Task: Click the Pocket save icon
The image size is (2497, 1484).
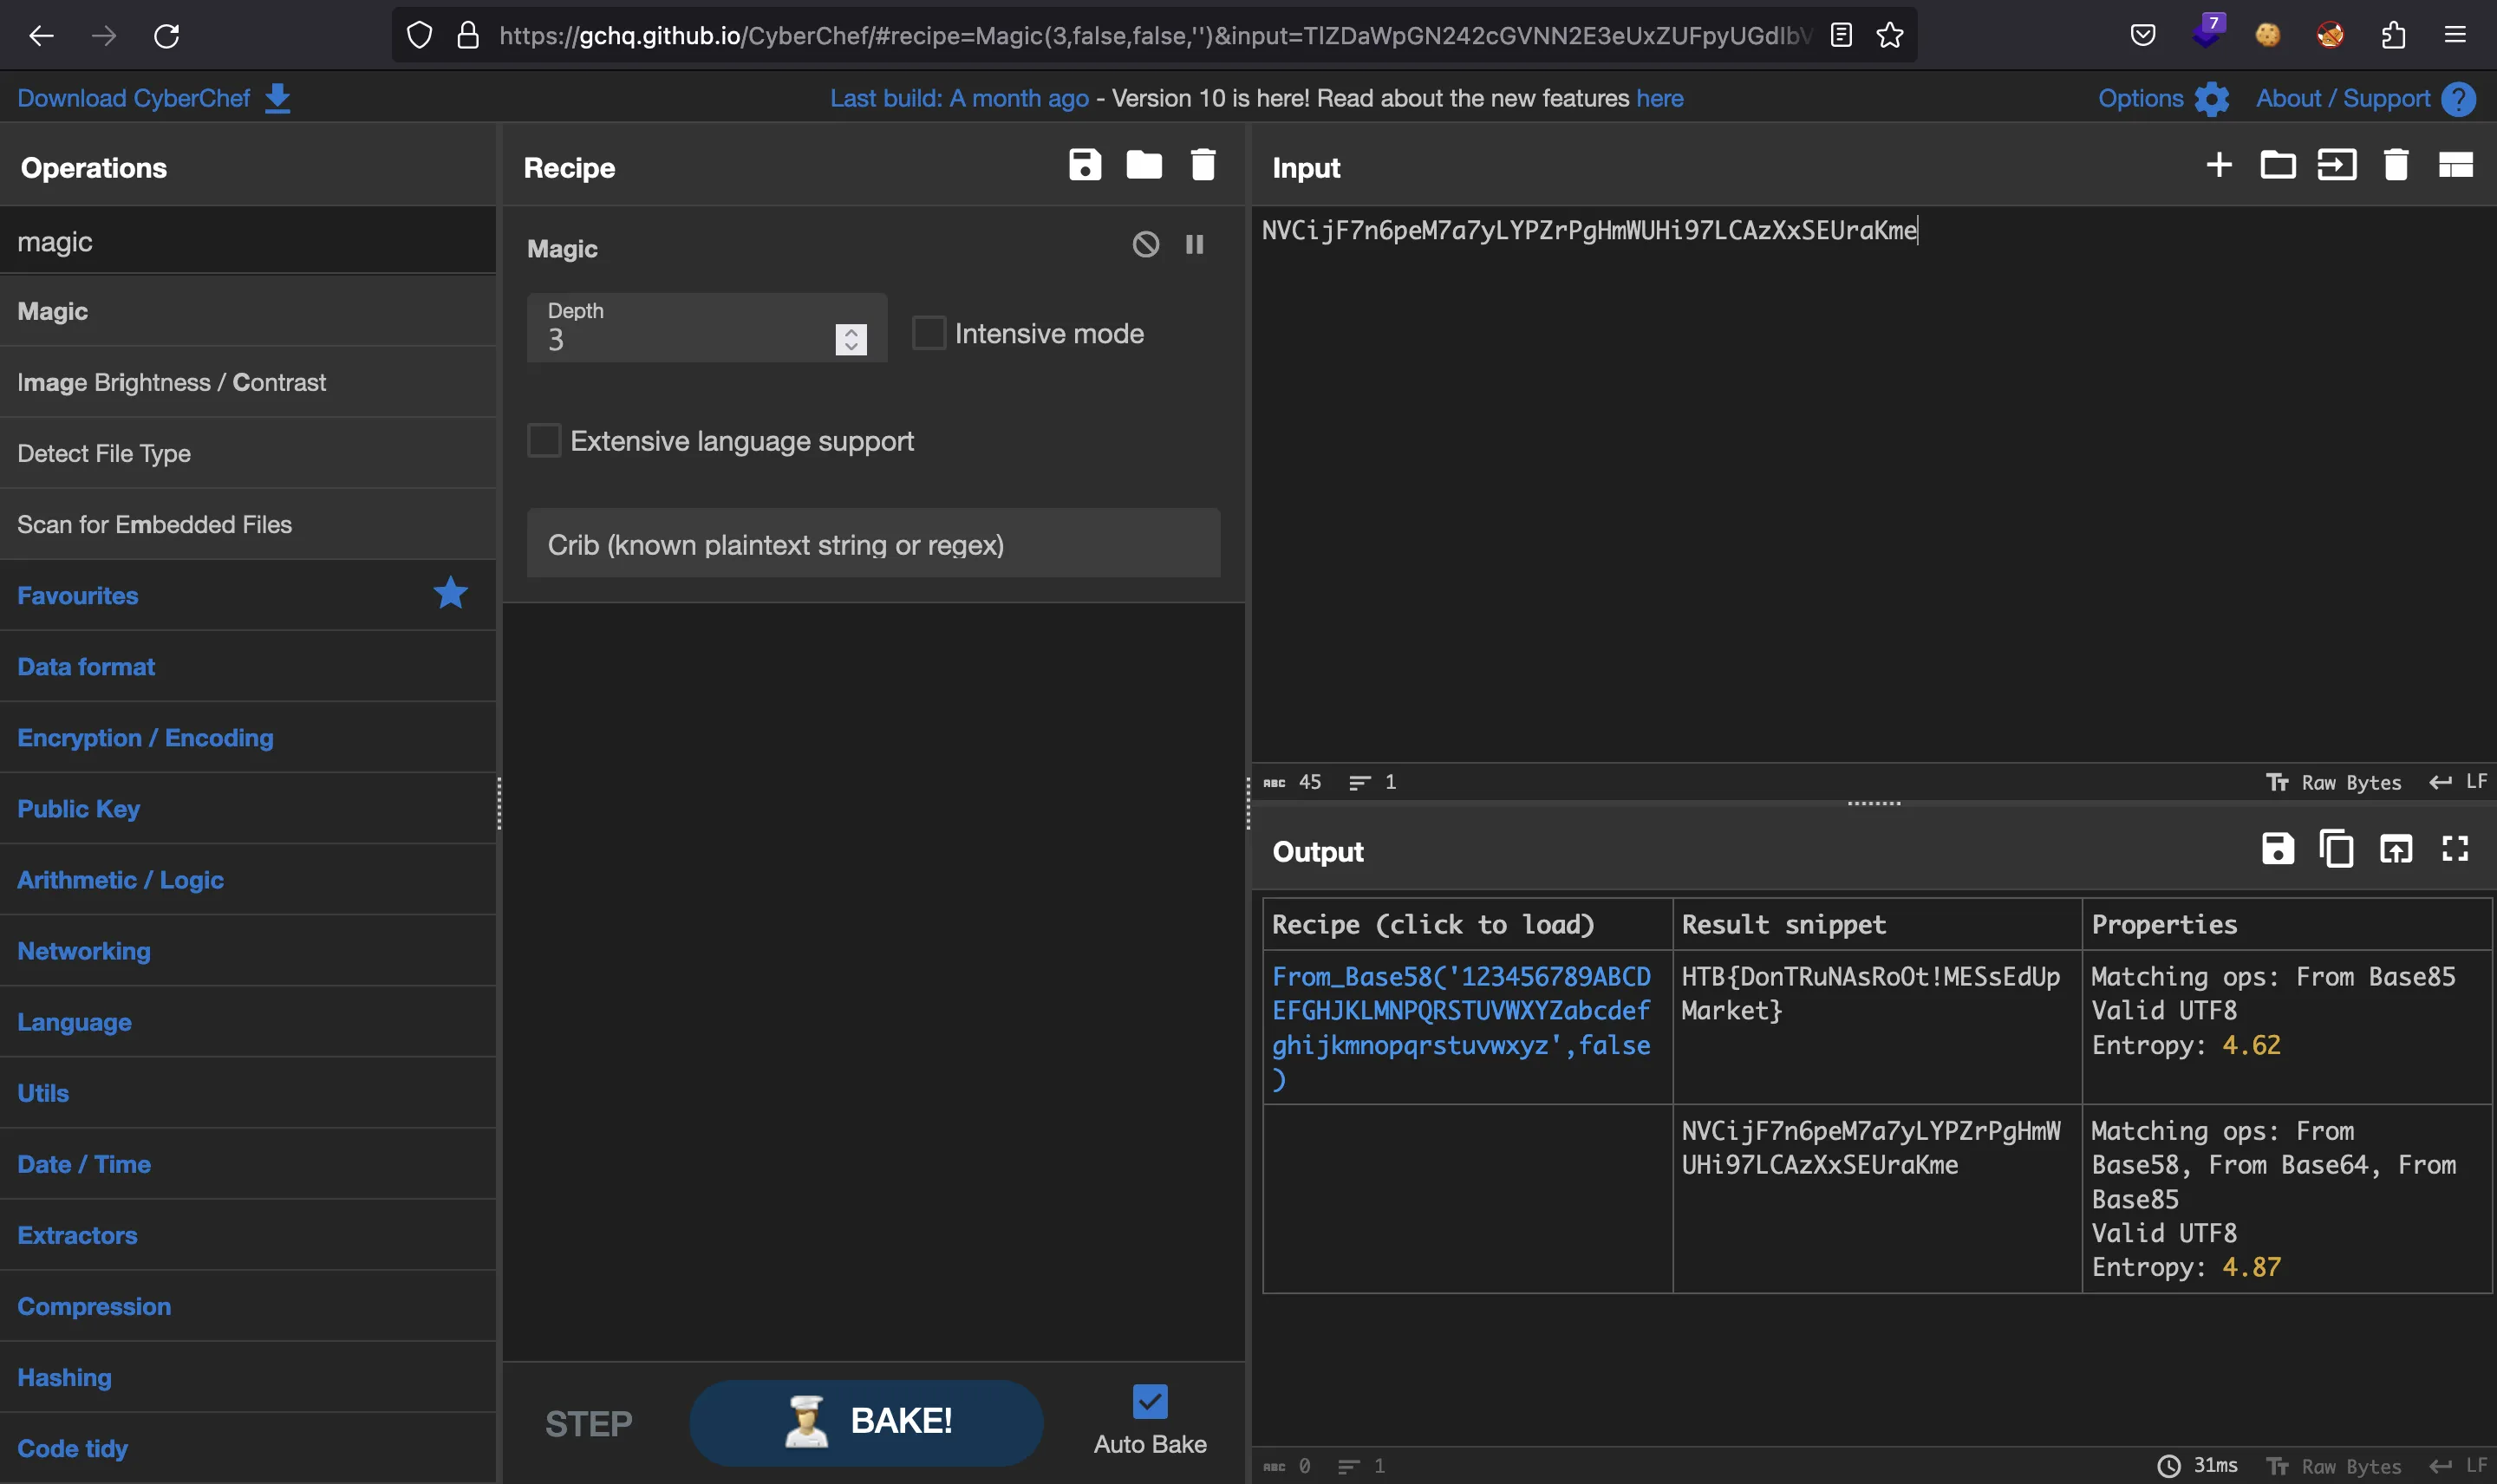Action: (2142, 35)
